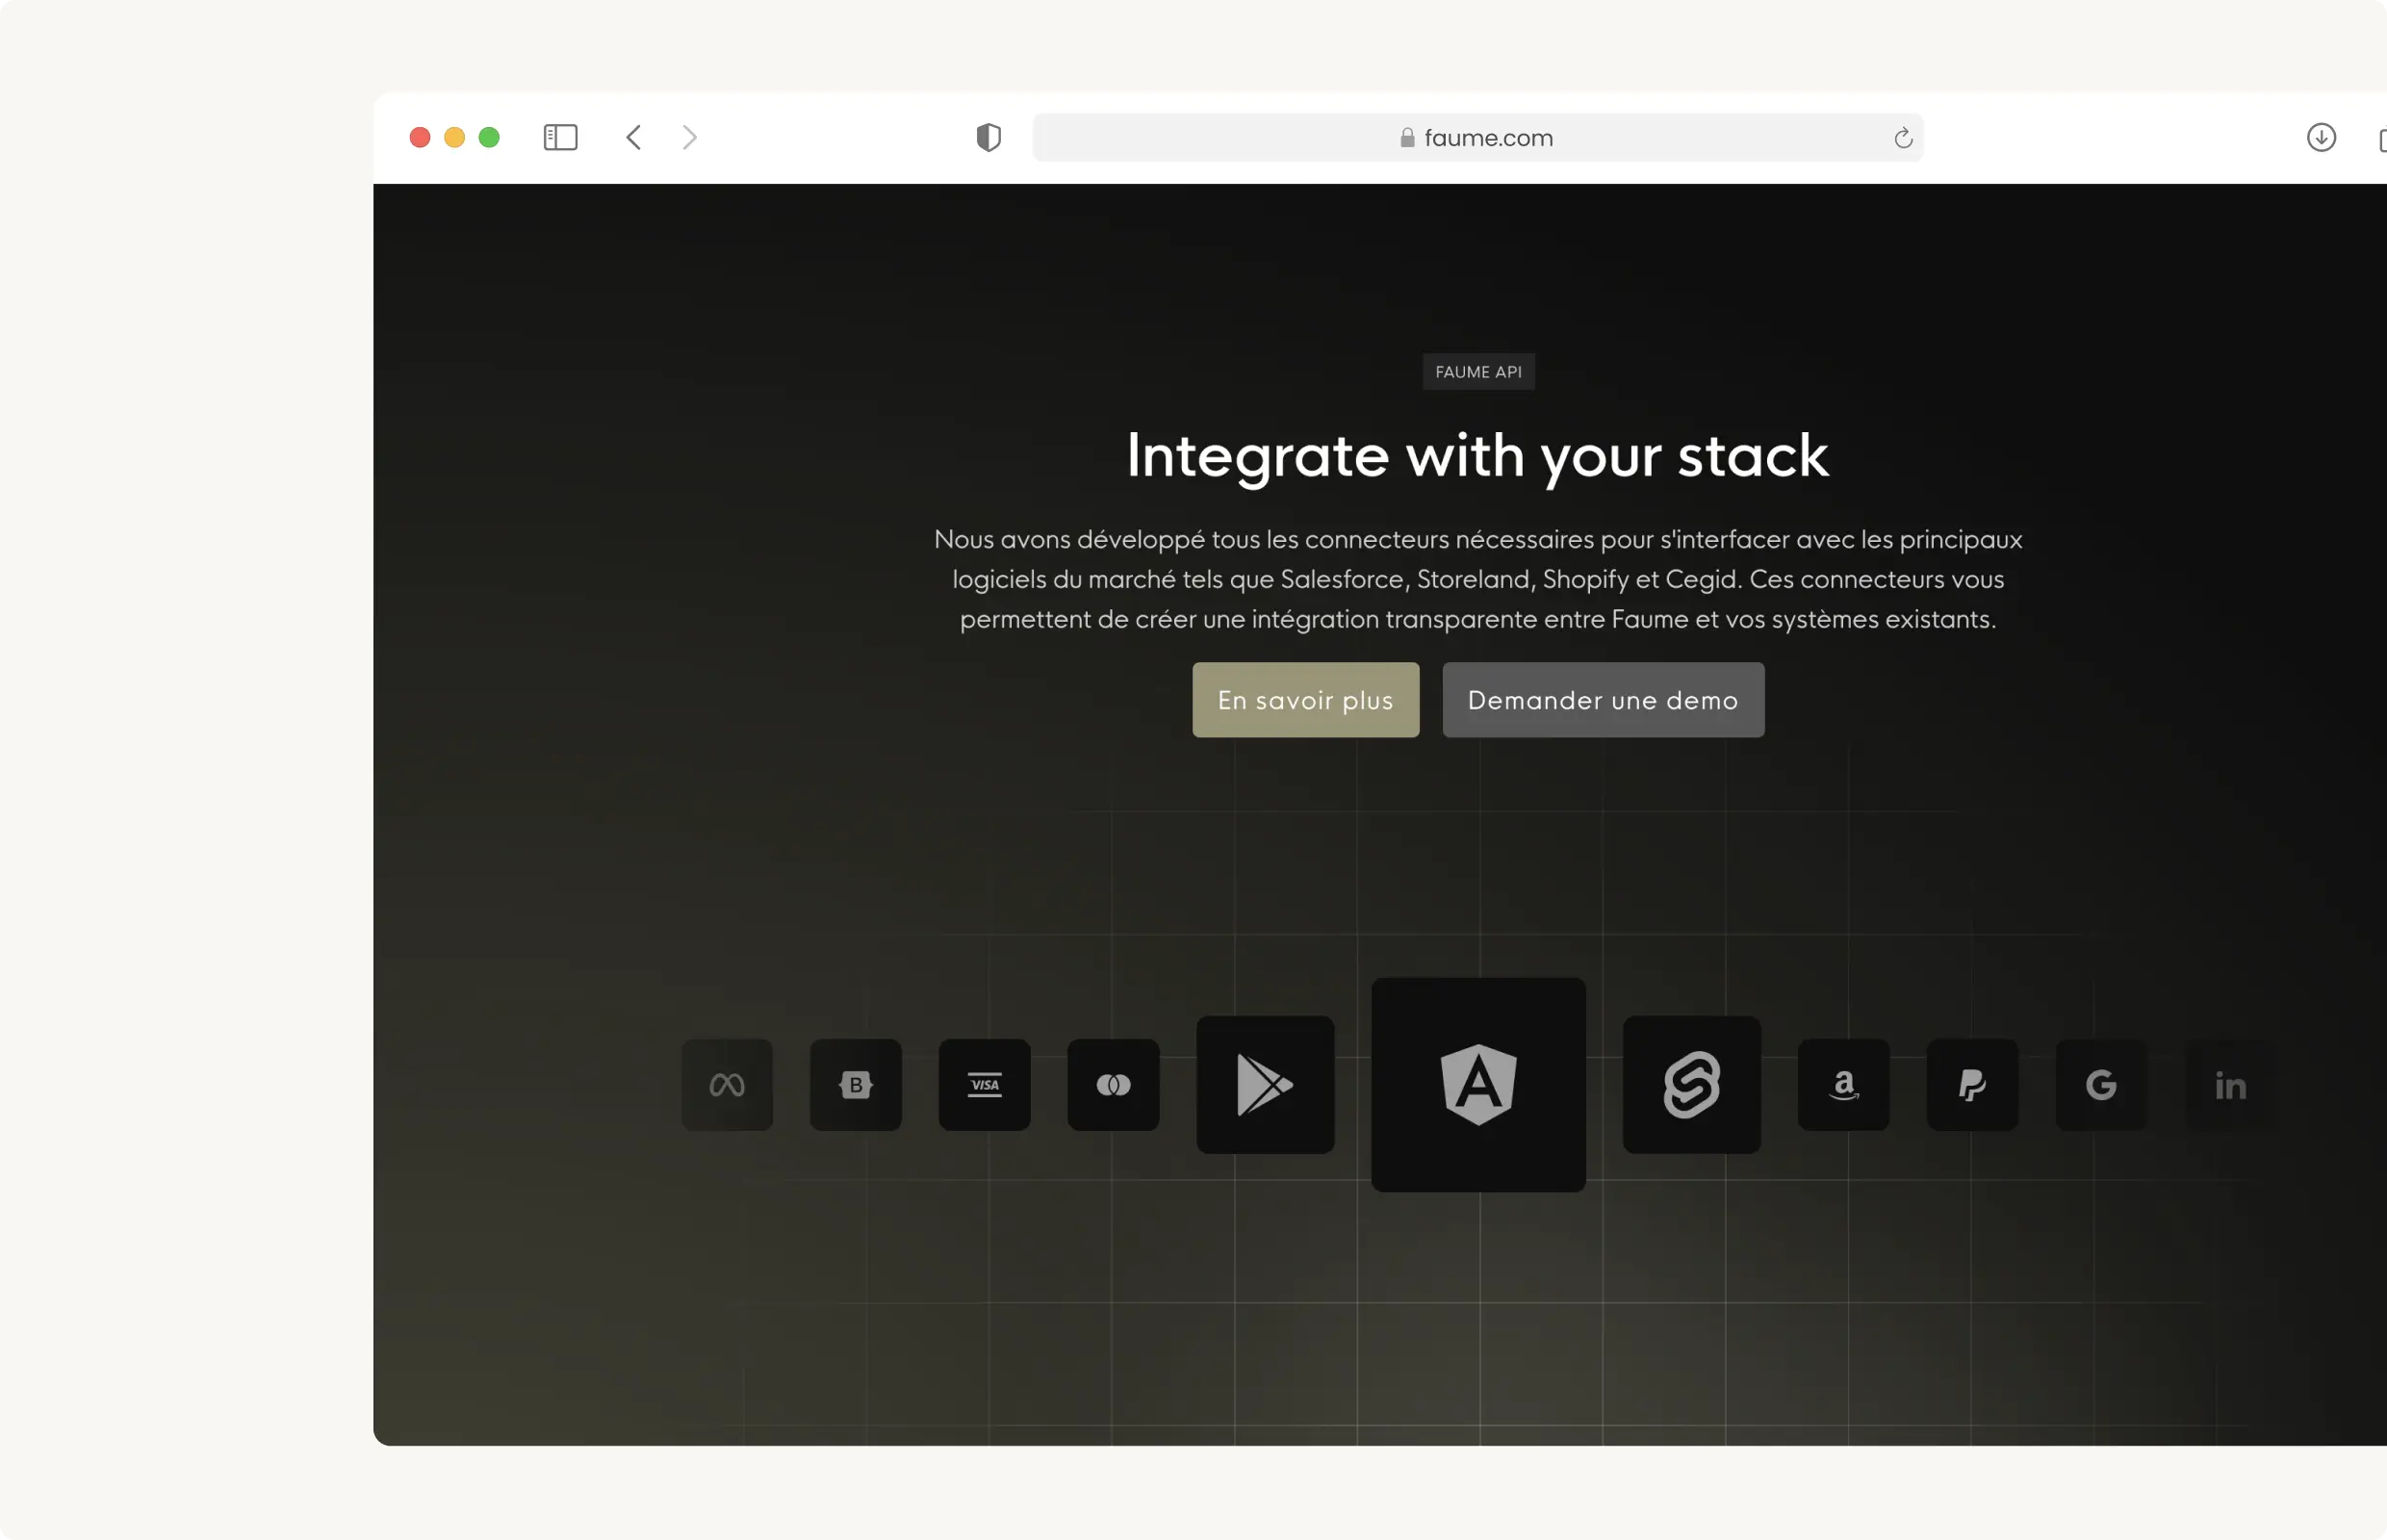2387x1540 pixels.
Task: Click the Visa card logo tile
Action: tap(985, 1085)
